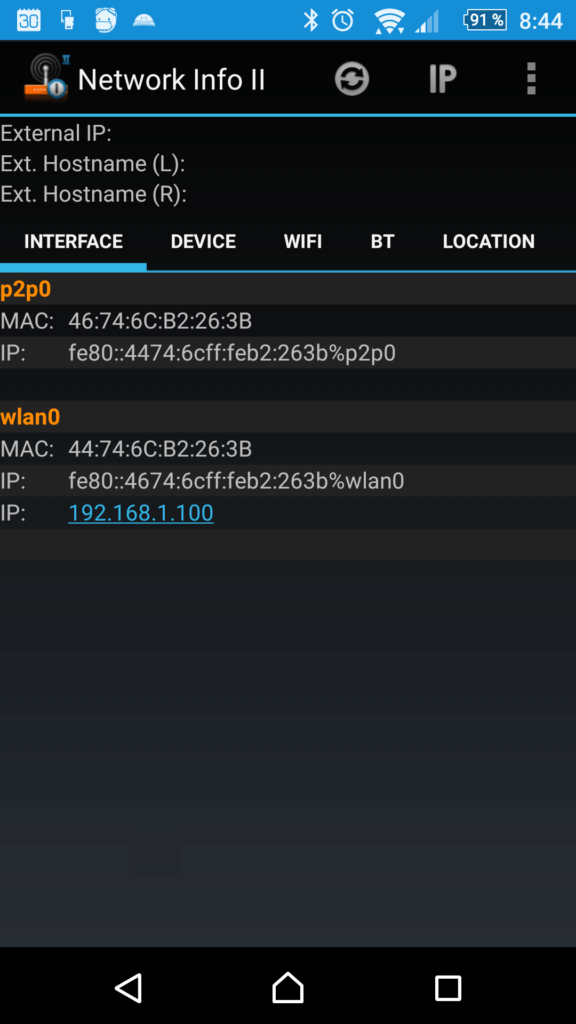This screenshot has height=1024, width=576.
Task: Tap the battery 91% indicator
Action: click(x=485, y=20)
